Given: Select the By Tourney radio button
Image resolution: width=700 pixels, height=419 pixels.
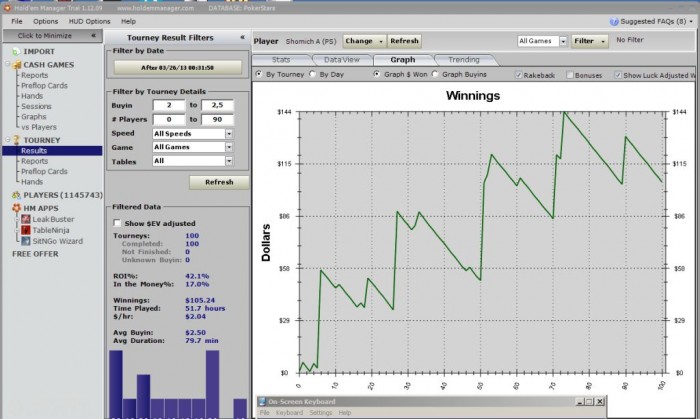Looking at the screenshot, I should click(258, 74).
